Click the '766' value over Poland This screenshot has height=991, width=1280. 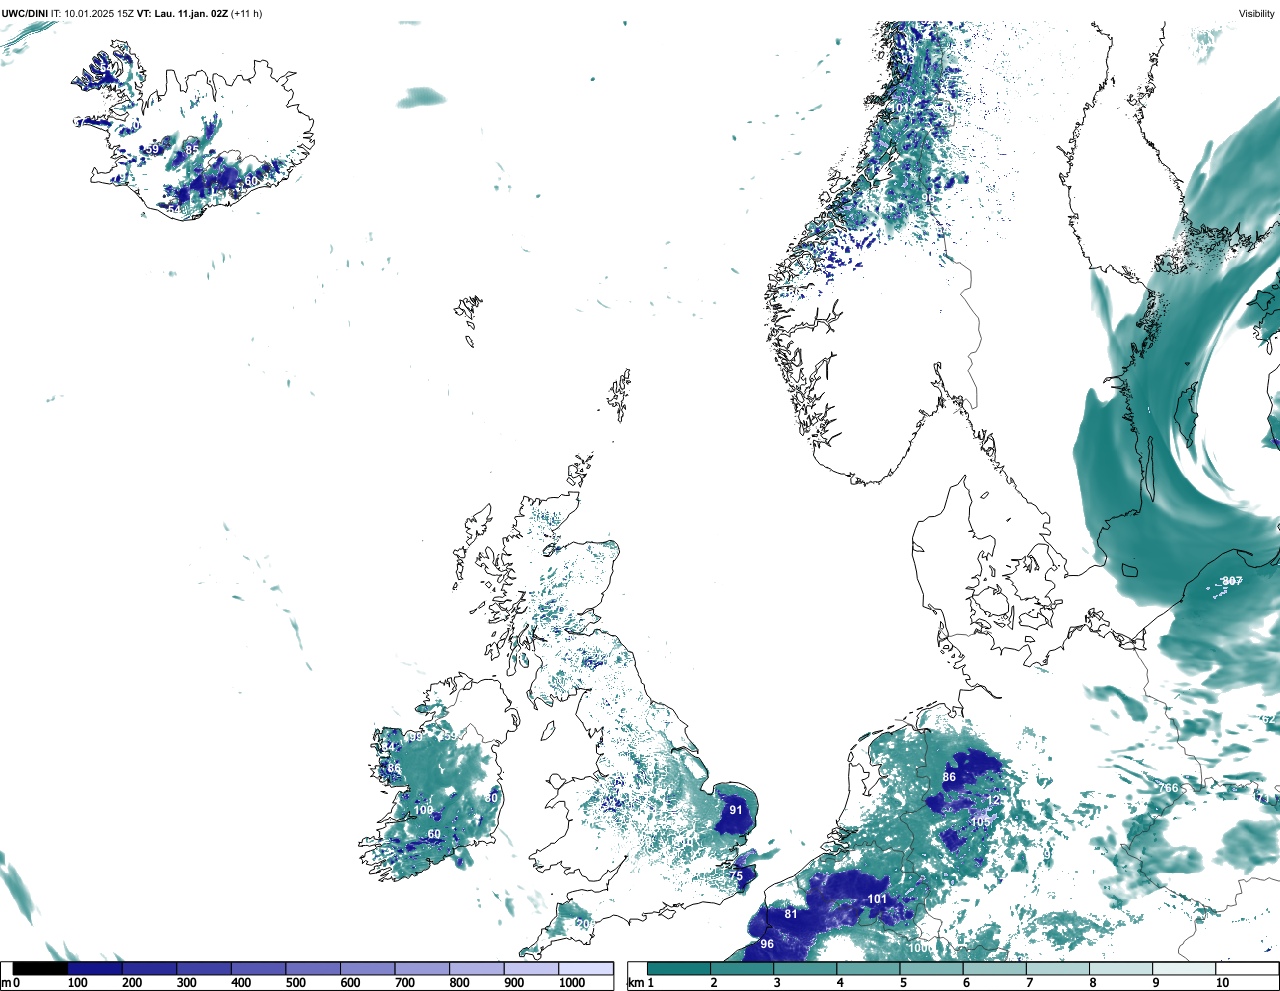(x=1168, y=788)
